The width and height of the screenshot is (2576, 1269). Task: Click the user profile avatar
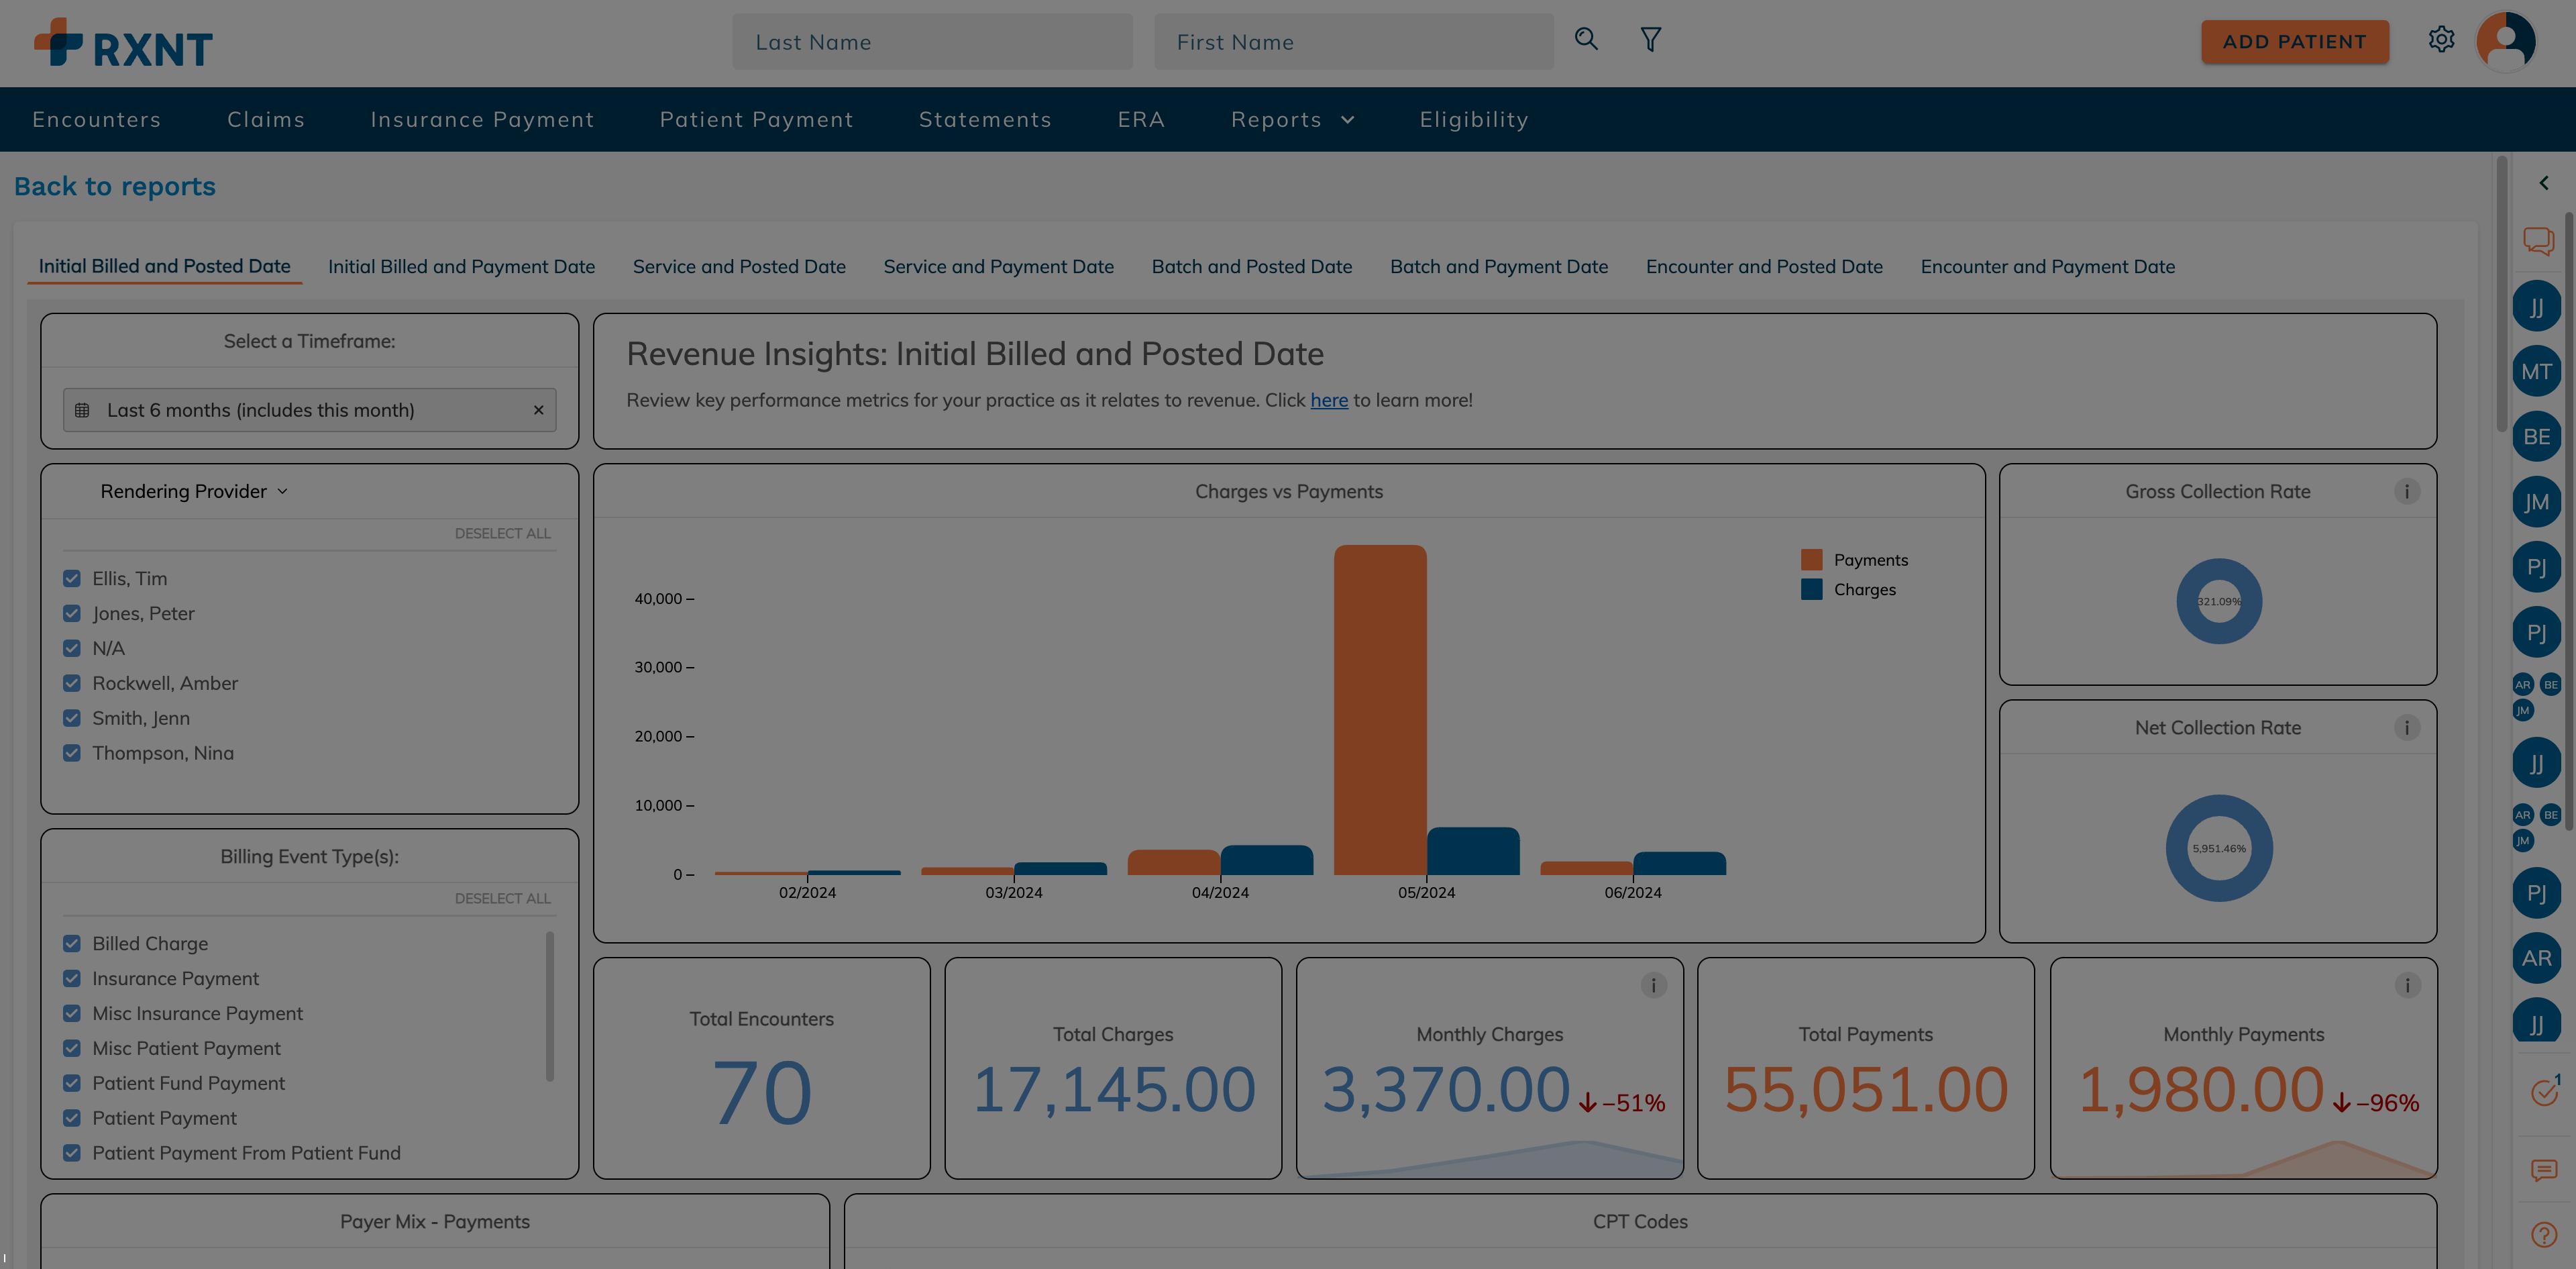pyautogui.click(x=2505, y=41)
